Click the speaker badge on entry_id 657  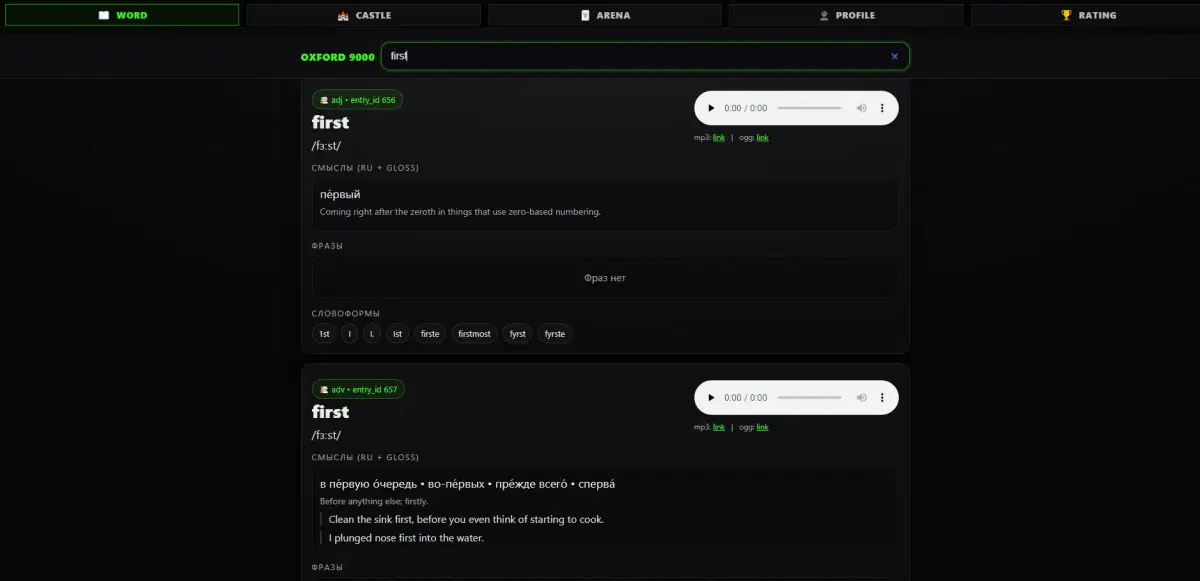(323, 390)
